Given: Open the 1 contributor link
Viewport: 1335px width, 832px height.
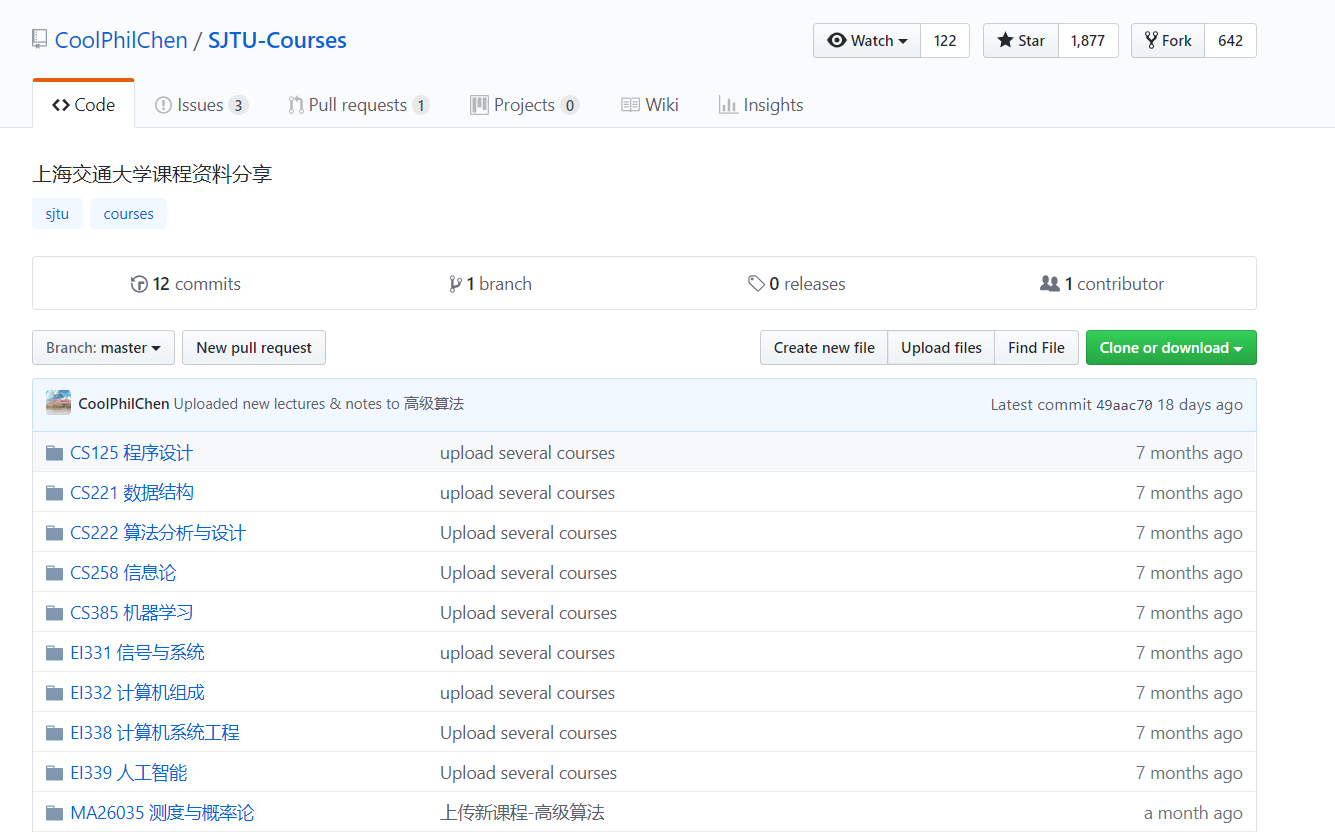Looking at the screenshot, I should [x=1102, y=284].
